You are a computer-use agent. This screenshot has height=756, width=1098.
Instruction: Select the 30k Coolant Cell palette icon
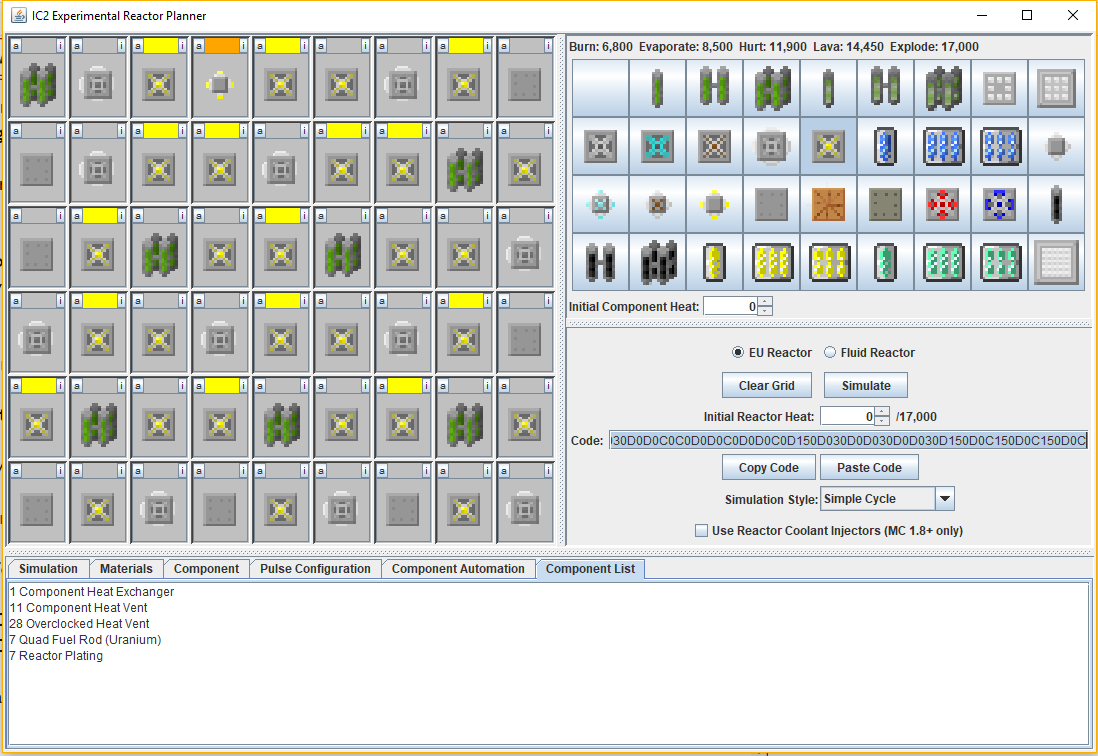[943, 146]
